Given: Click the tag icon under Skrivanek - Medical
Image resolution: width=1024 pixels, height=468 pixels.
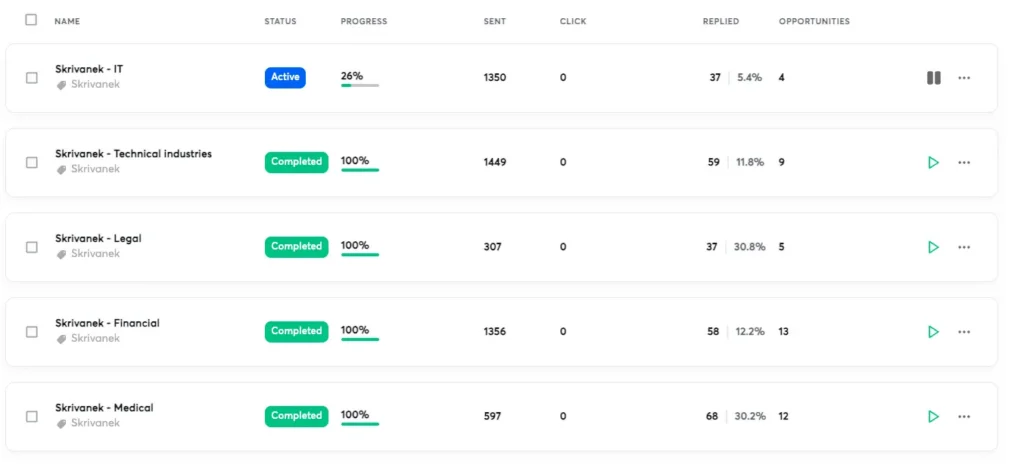Looking at the screenshot, I should point(61,423).
